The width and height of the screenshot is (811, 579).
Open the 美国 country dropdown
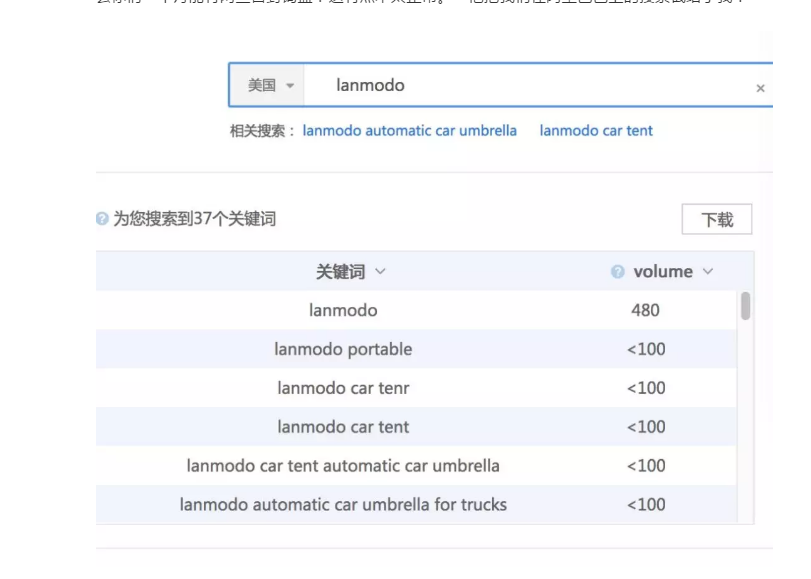[x=267, y=85]
